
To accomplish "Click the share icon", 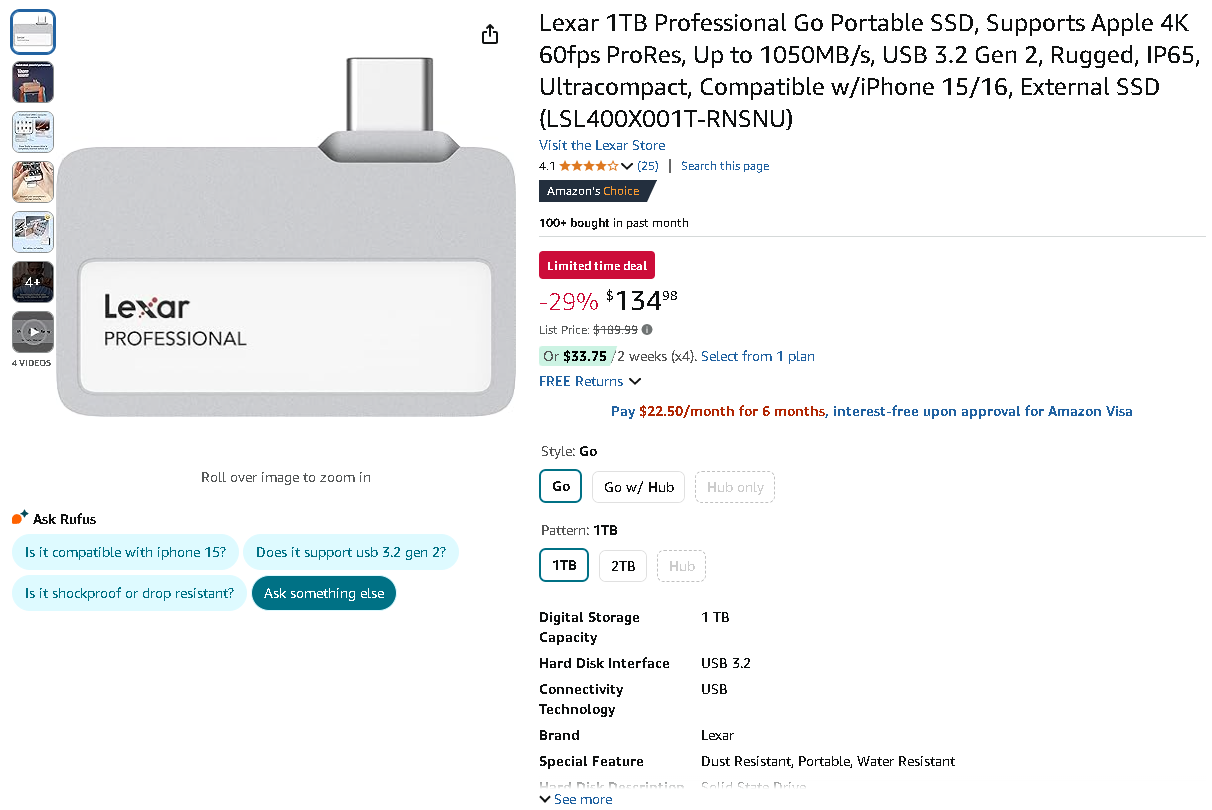I will 489,33.
